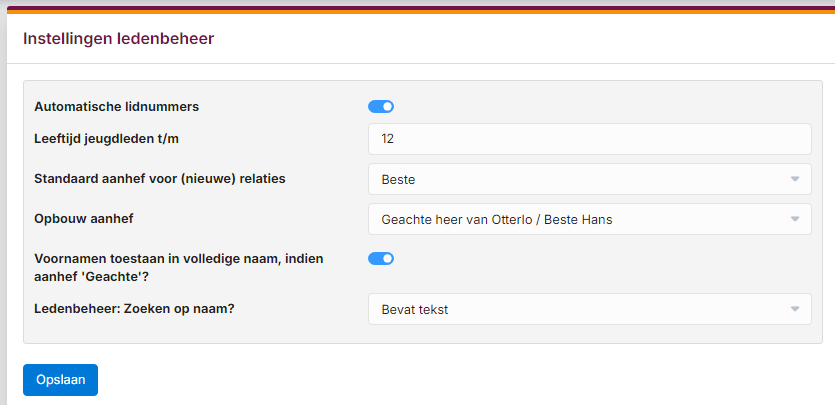
Task: Click the value 12 in the age field
Action: point(387,139)
